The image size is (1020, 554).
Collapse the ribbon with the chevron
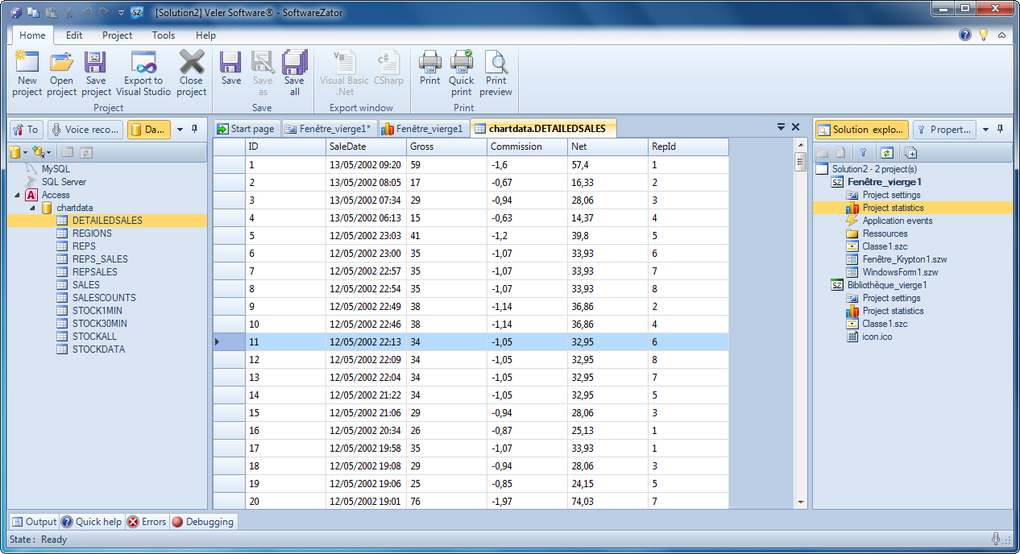point(1002,36)
